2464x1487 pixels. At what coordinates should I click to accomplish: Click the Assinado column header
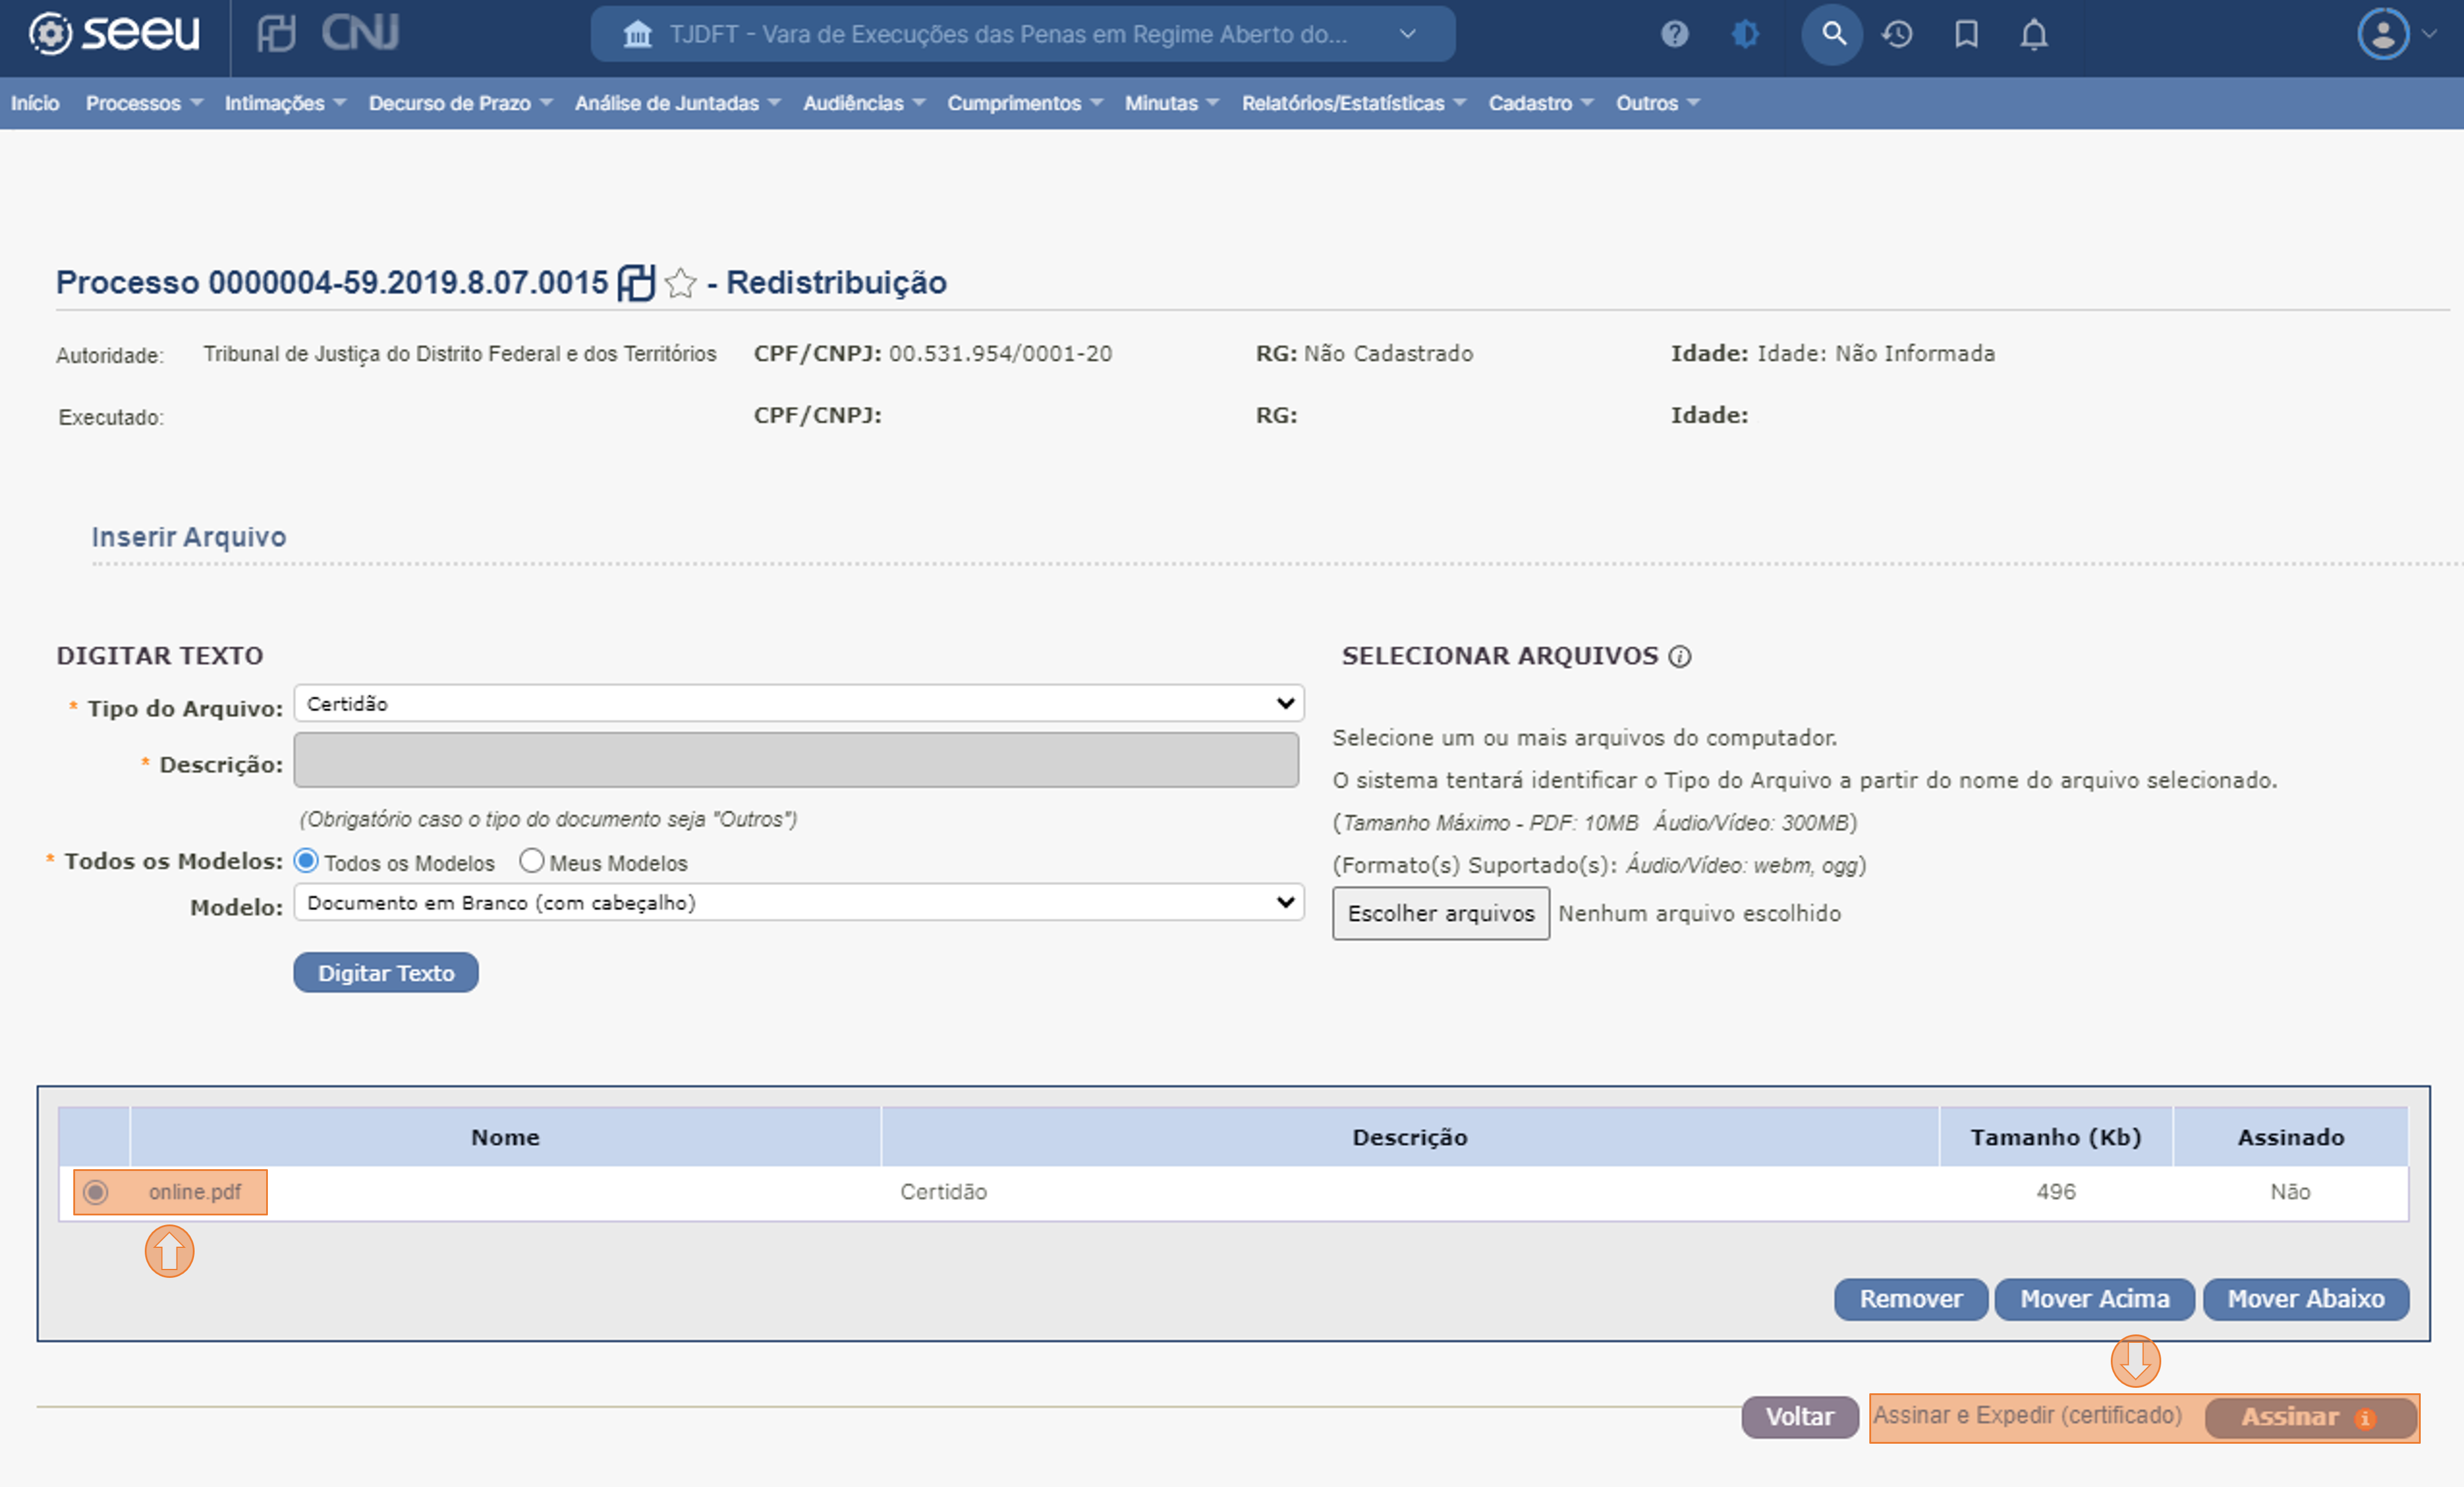click(x=2291, y=1137)
